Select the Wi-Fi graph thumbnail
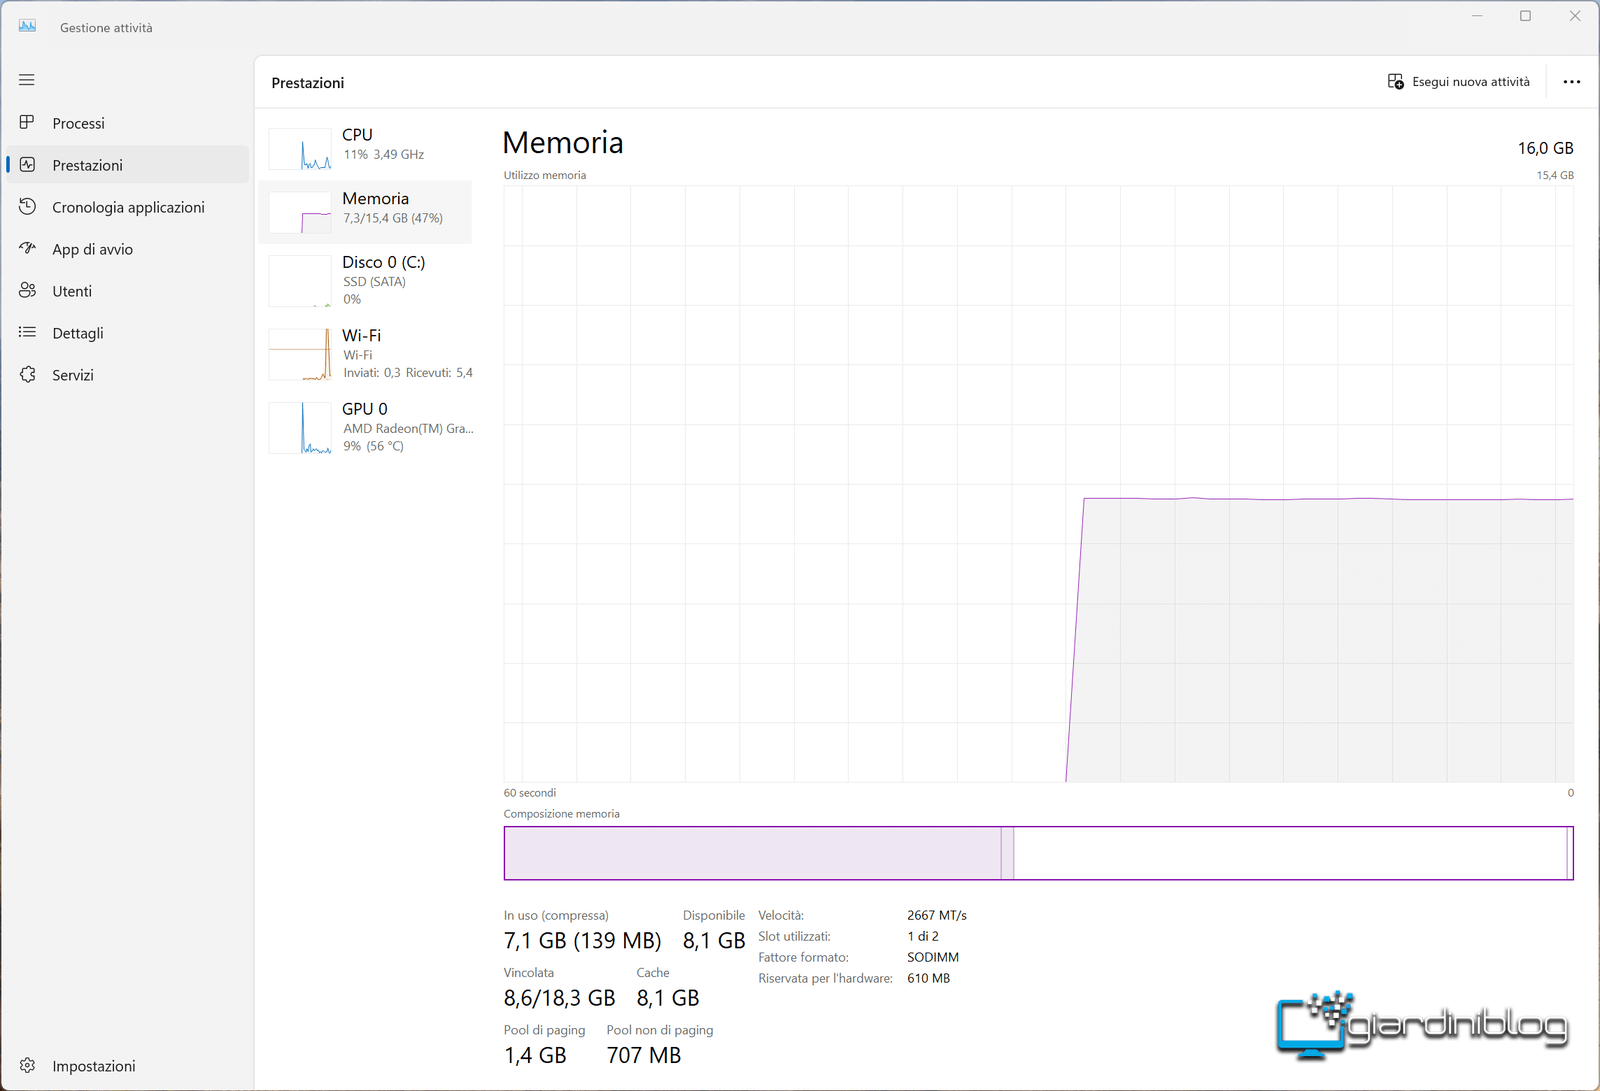 [300, 354]
